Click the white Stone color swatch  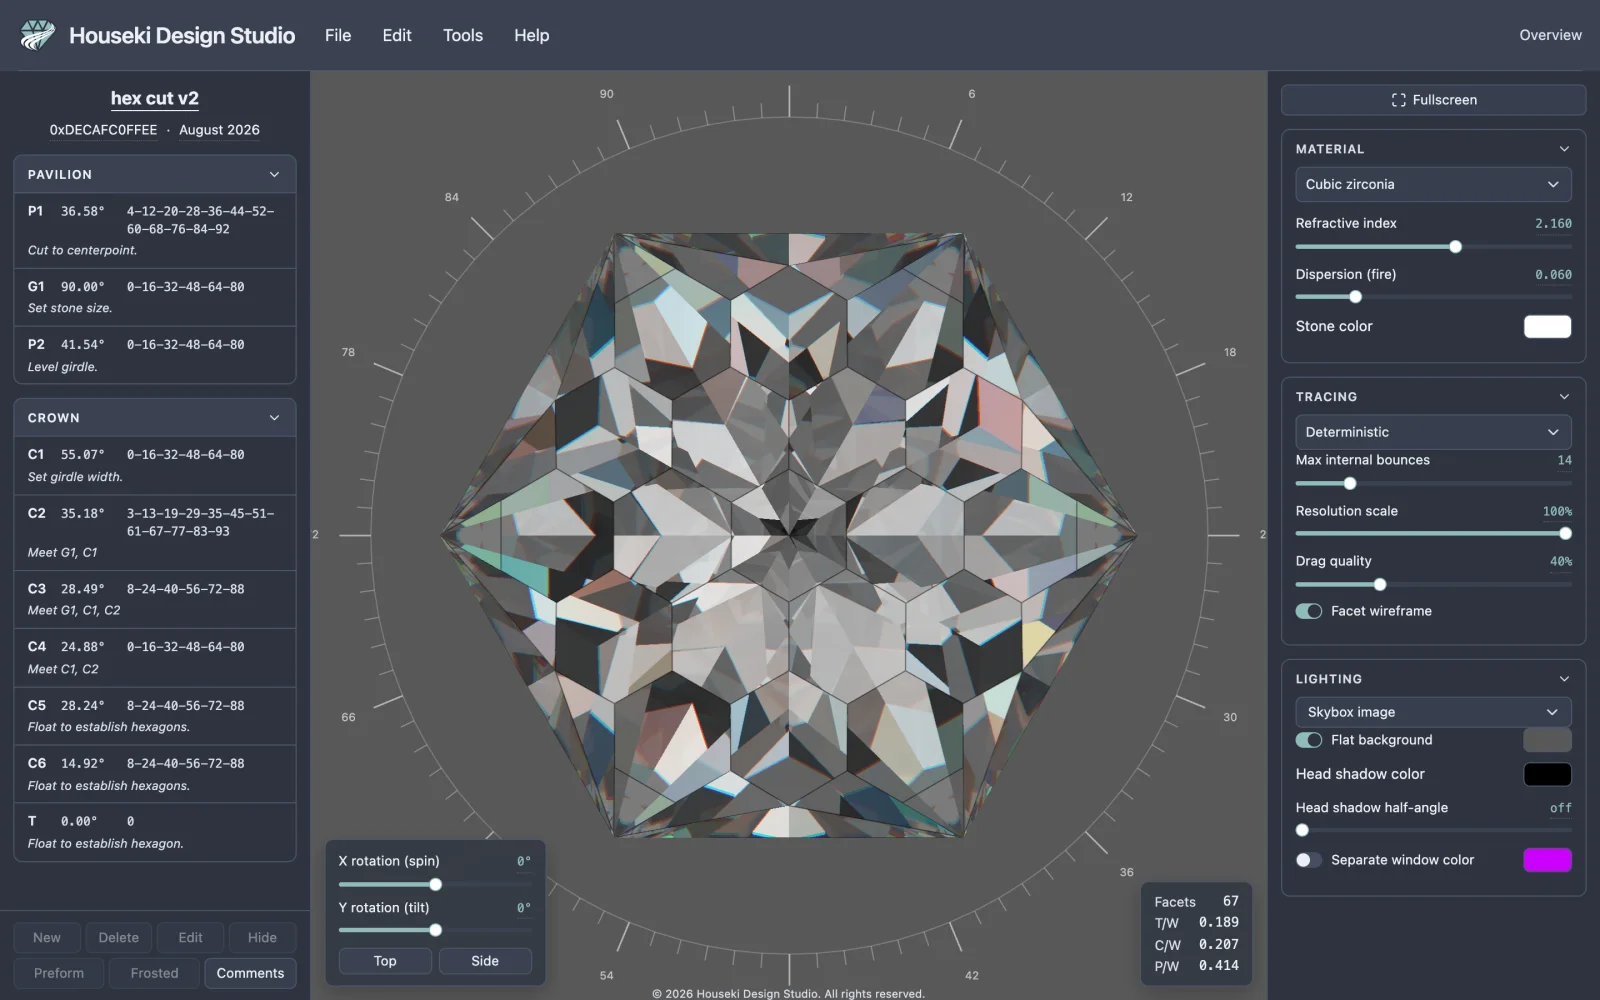click(1547, 326)
